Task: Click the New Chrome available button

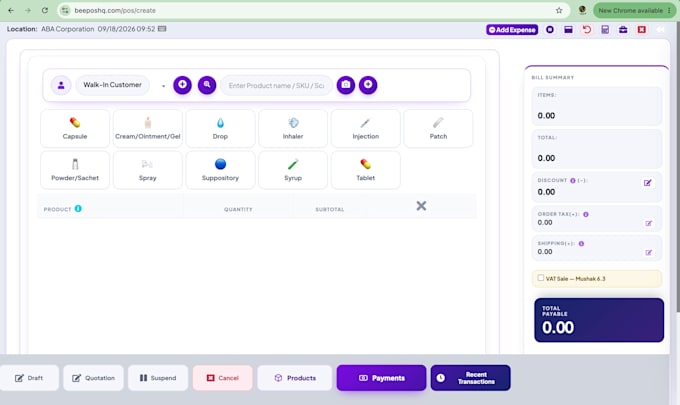Action: 634,10
